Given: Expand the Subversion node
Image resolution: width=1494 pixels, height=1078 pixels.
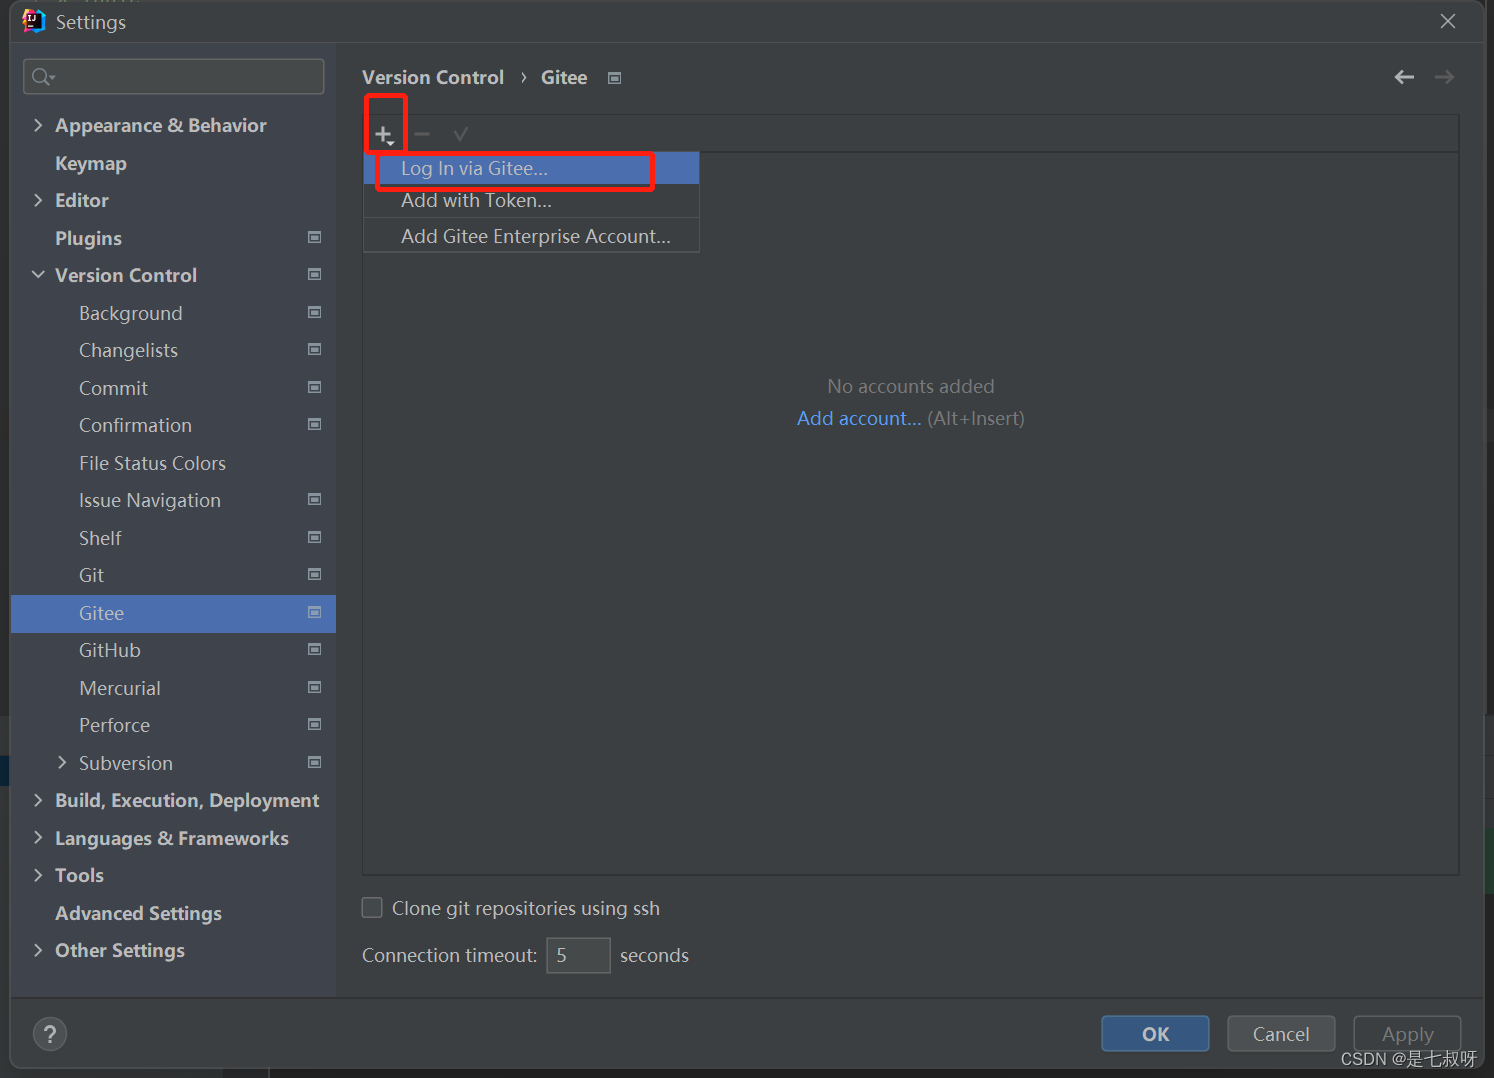Looking at the screenshot, I should pyautogui.click(x=62, y=763).
